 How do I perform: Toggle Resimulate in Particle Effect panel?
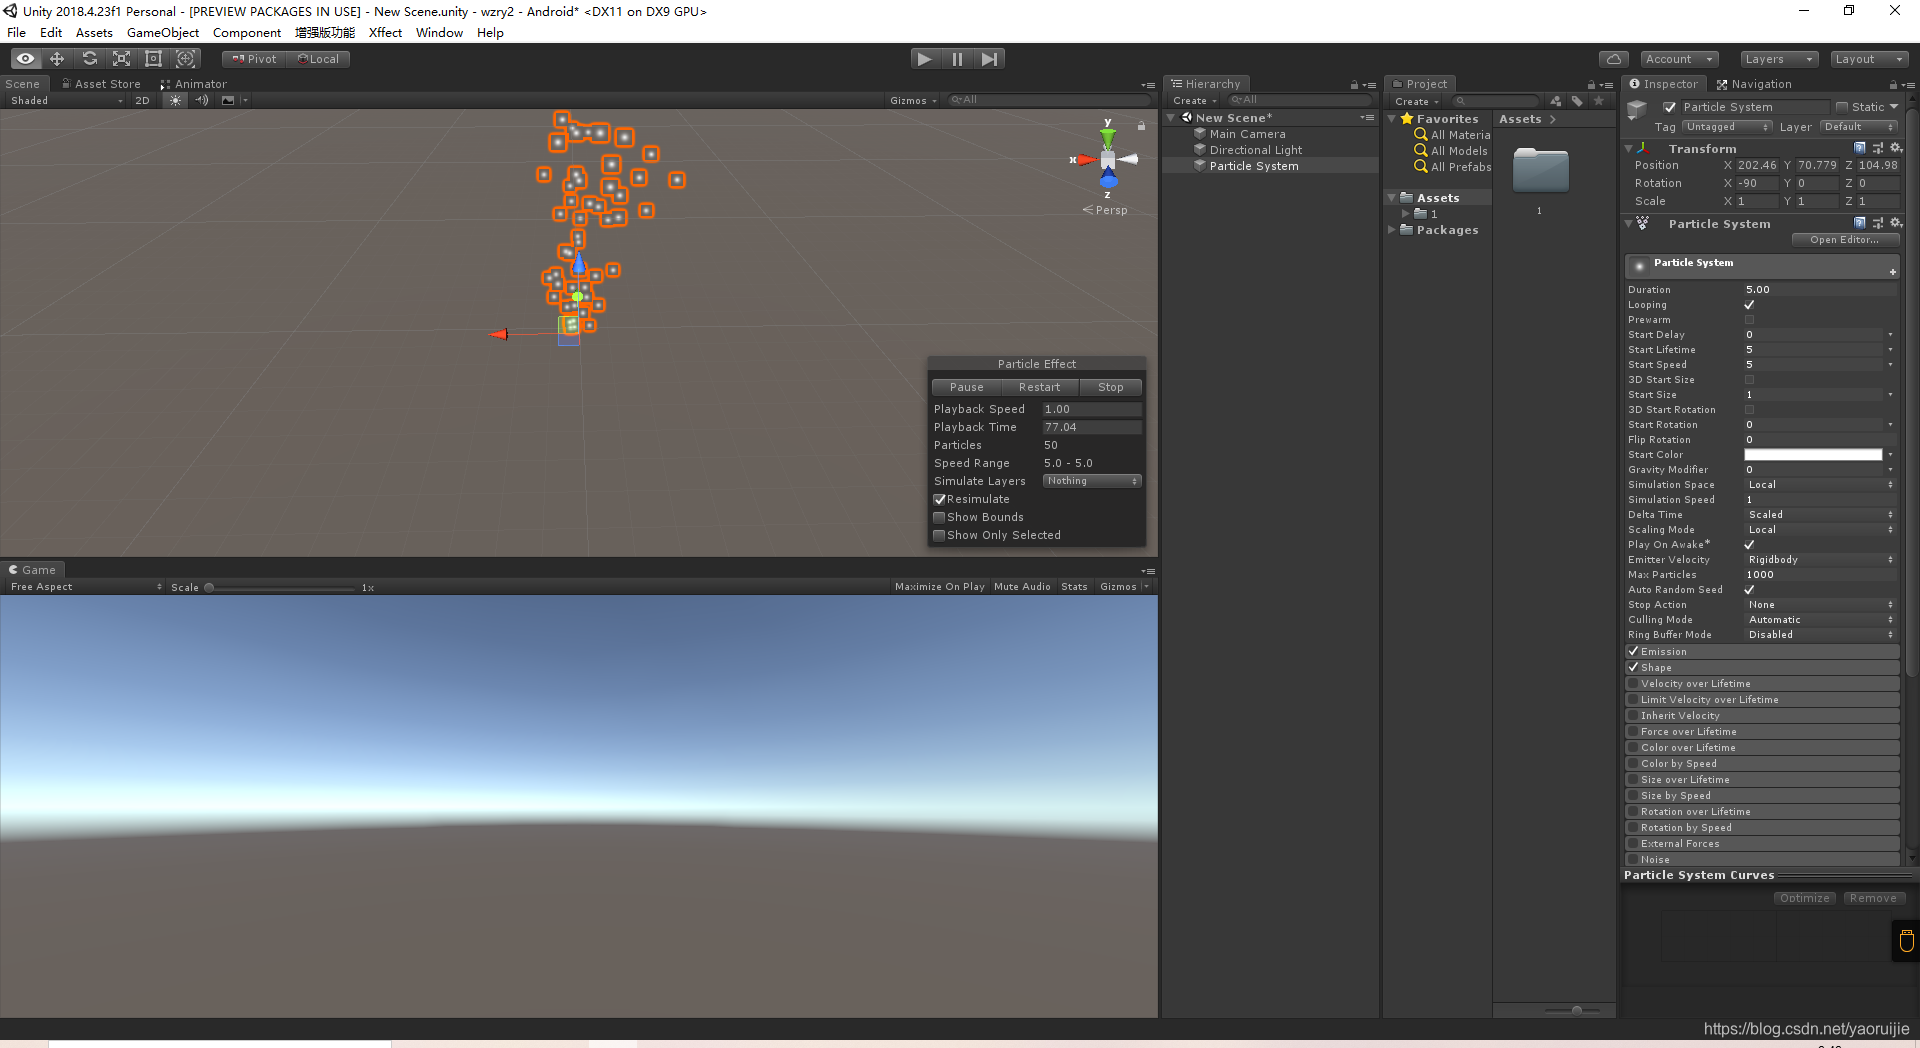coord(939,499)
